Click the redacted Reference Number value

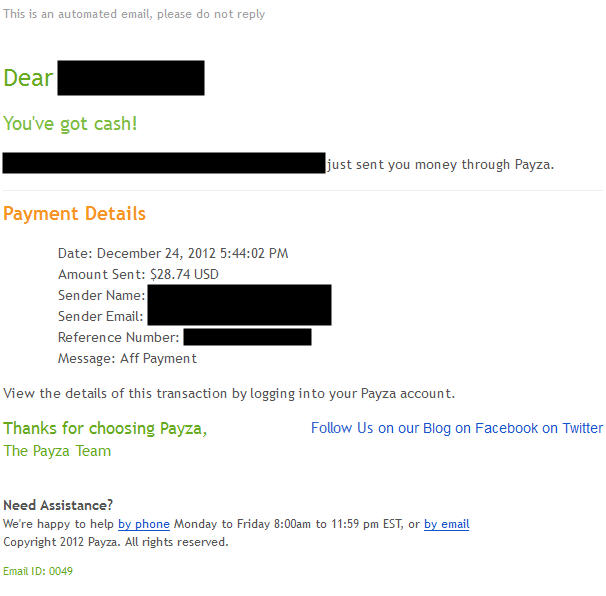coord(247,337)
